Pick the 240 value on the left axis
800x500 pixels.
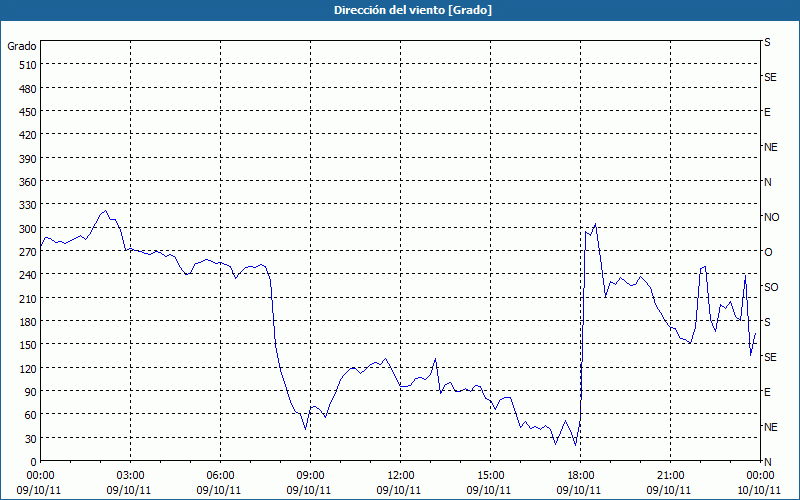[x=28, y=276]
